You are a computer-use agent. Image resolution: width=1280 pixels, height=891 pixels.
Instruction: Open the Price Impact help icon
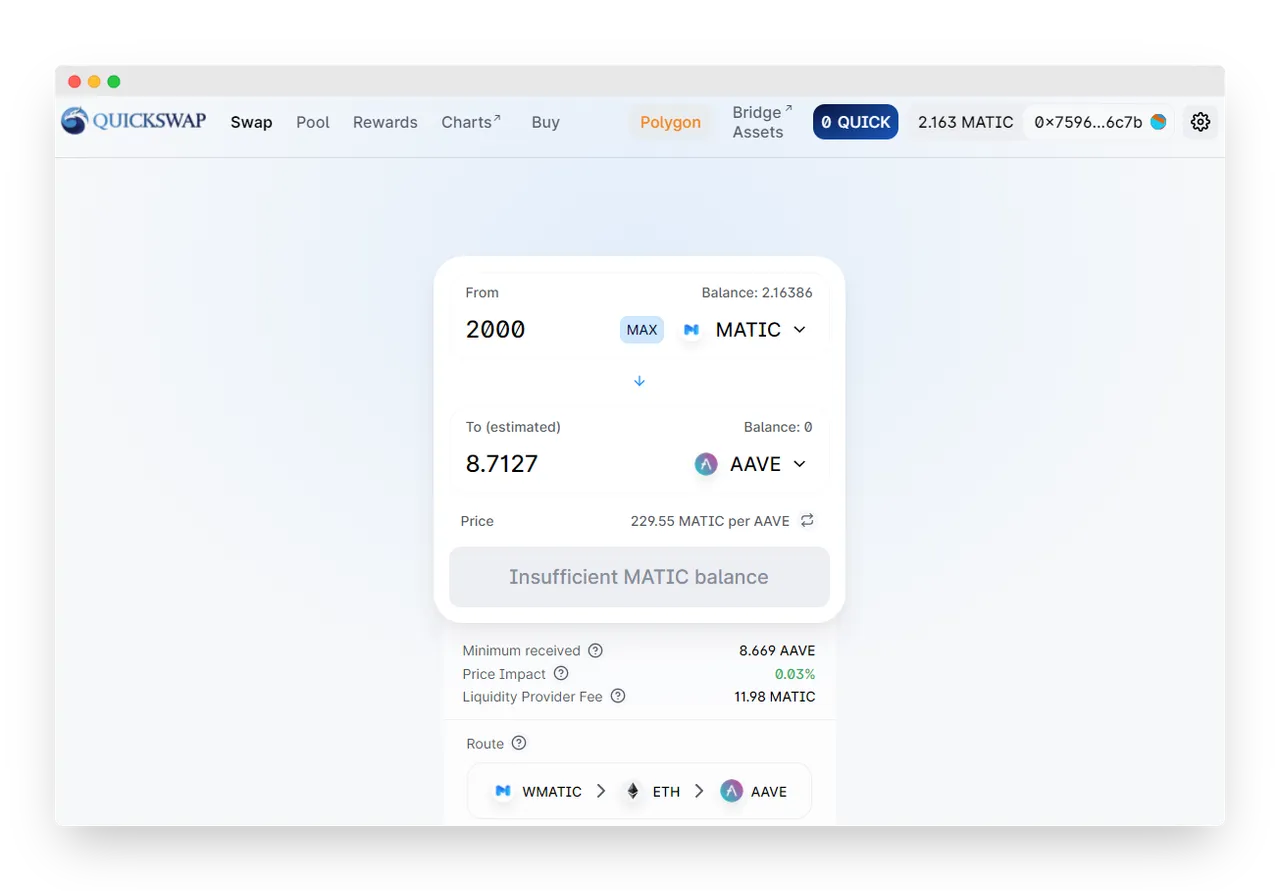pyautogui.click(x=561, y=674)
